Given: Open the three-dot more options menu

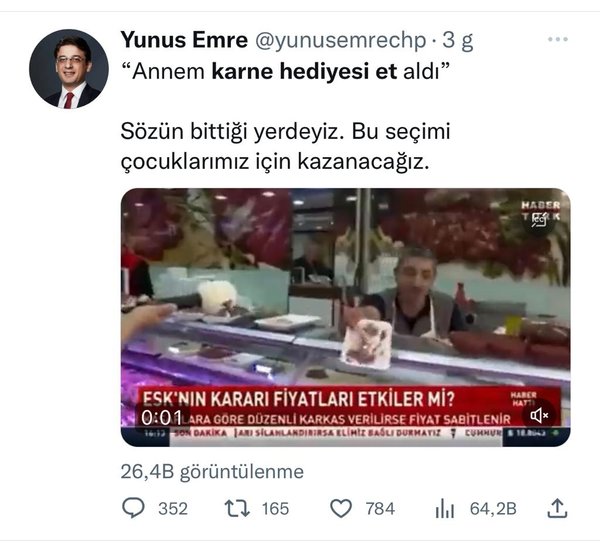Looking at the screenshot, I should 558,39.
